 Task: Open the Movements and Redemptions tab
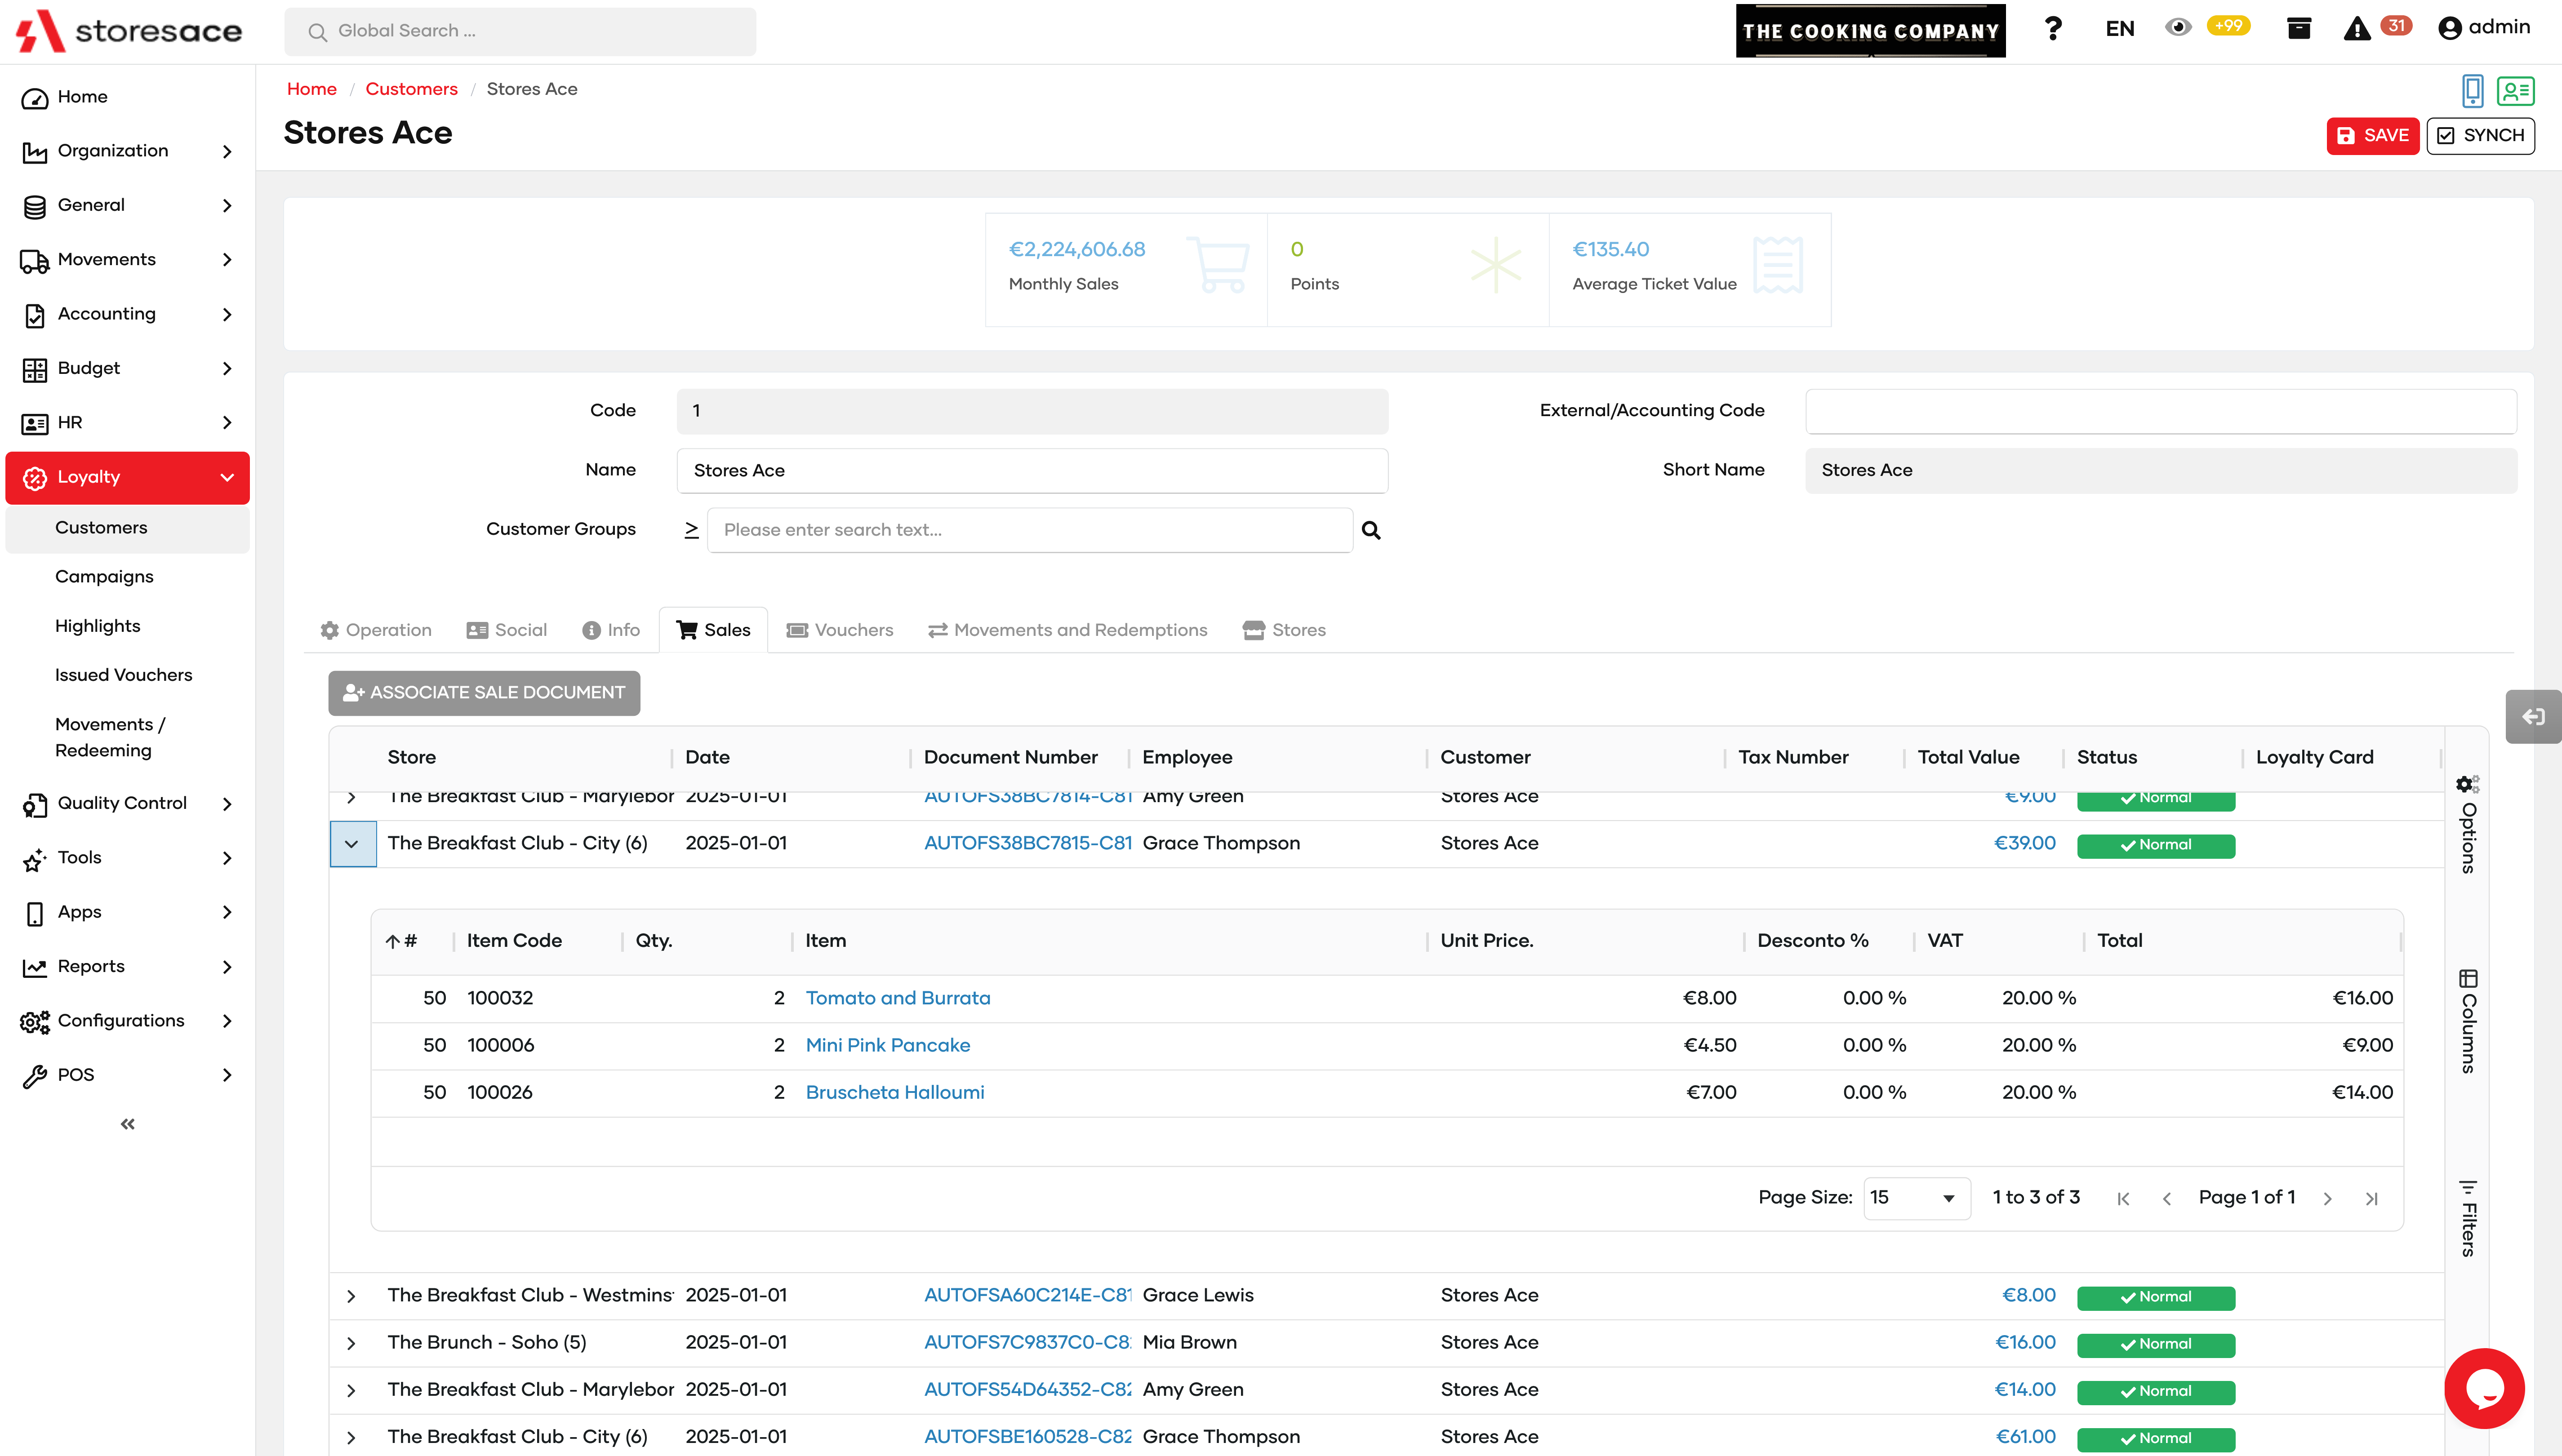tap(1068, 630)
